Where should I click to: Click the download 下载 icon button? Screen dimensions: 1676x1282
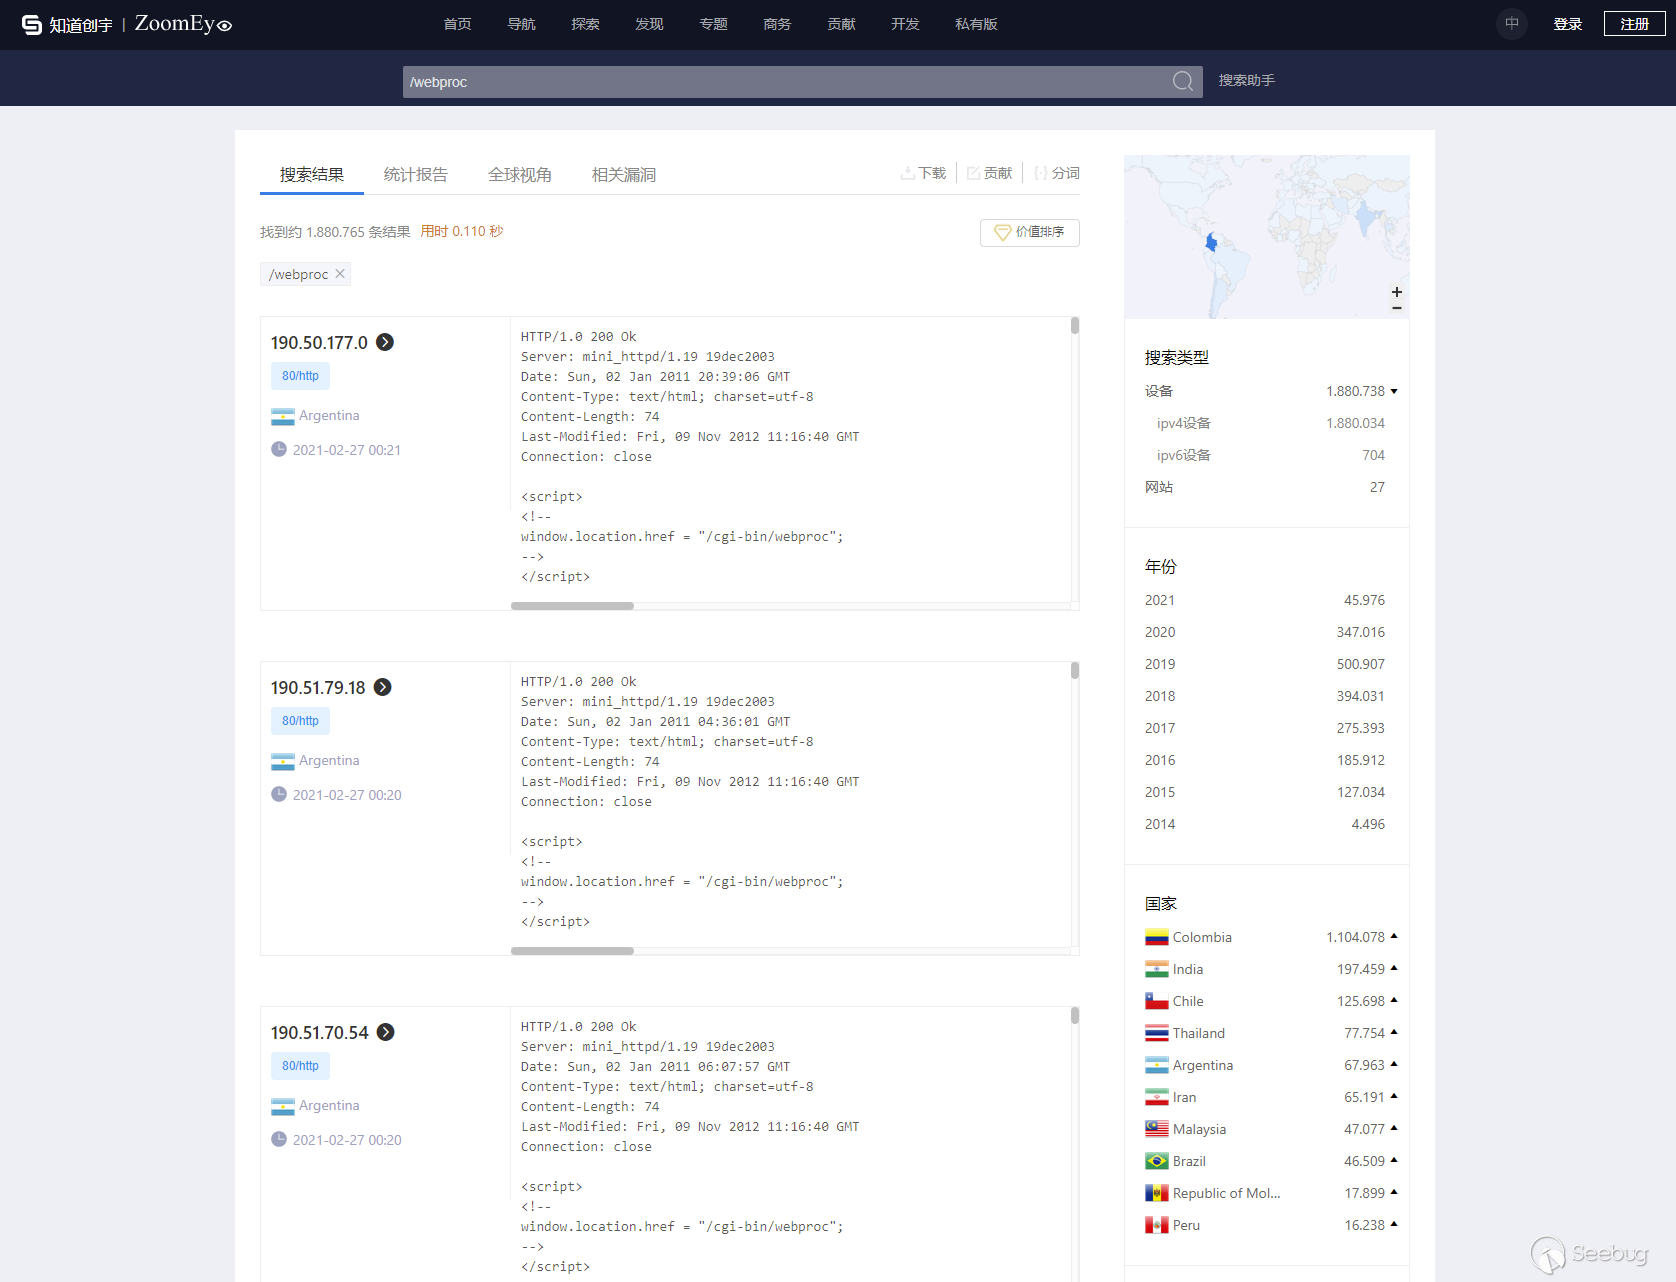point(923,173)
